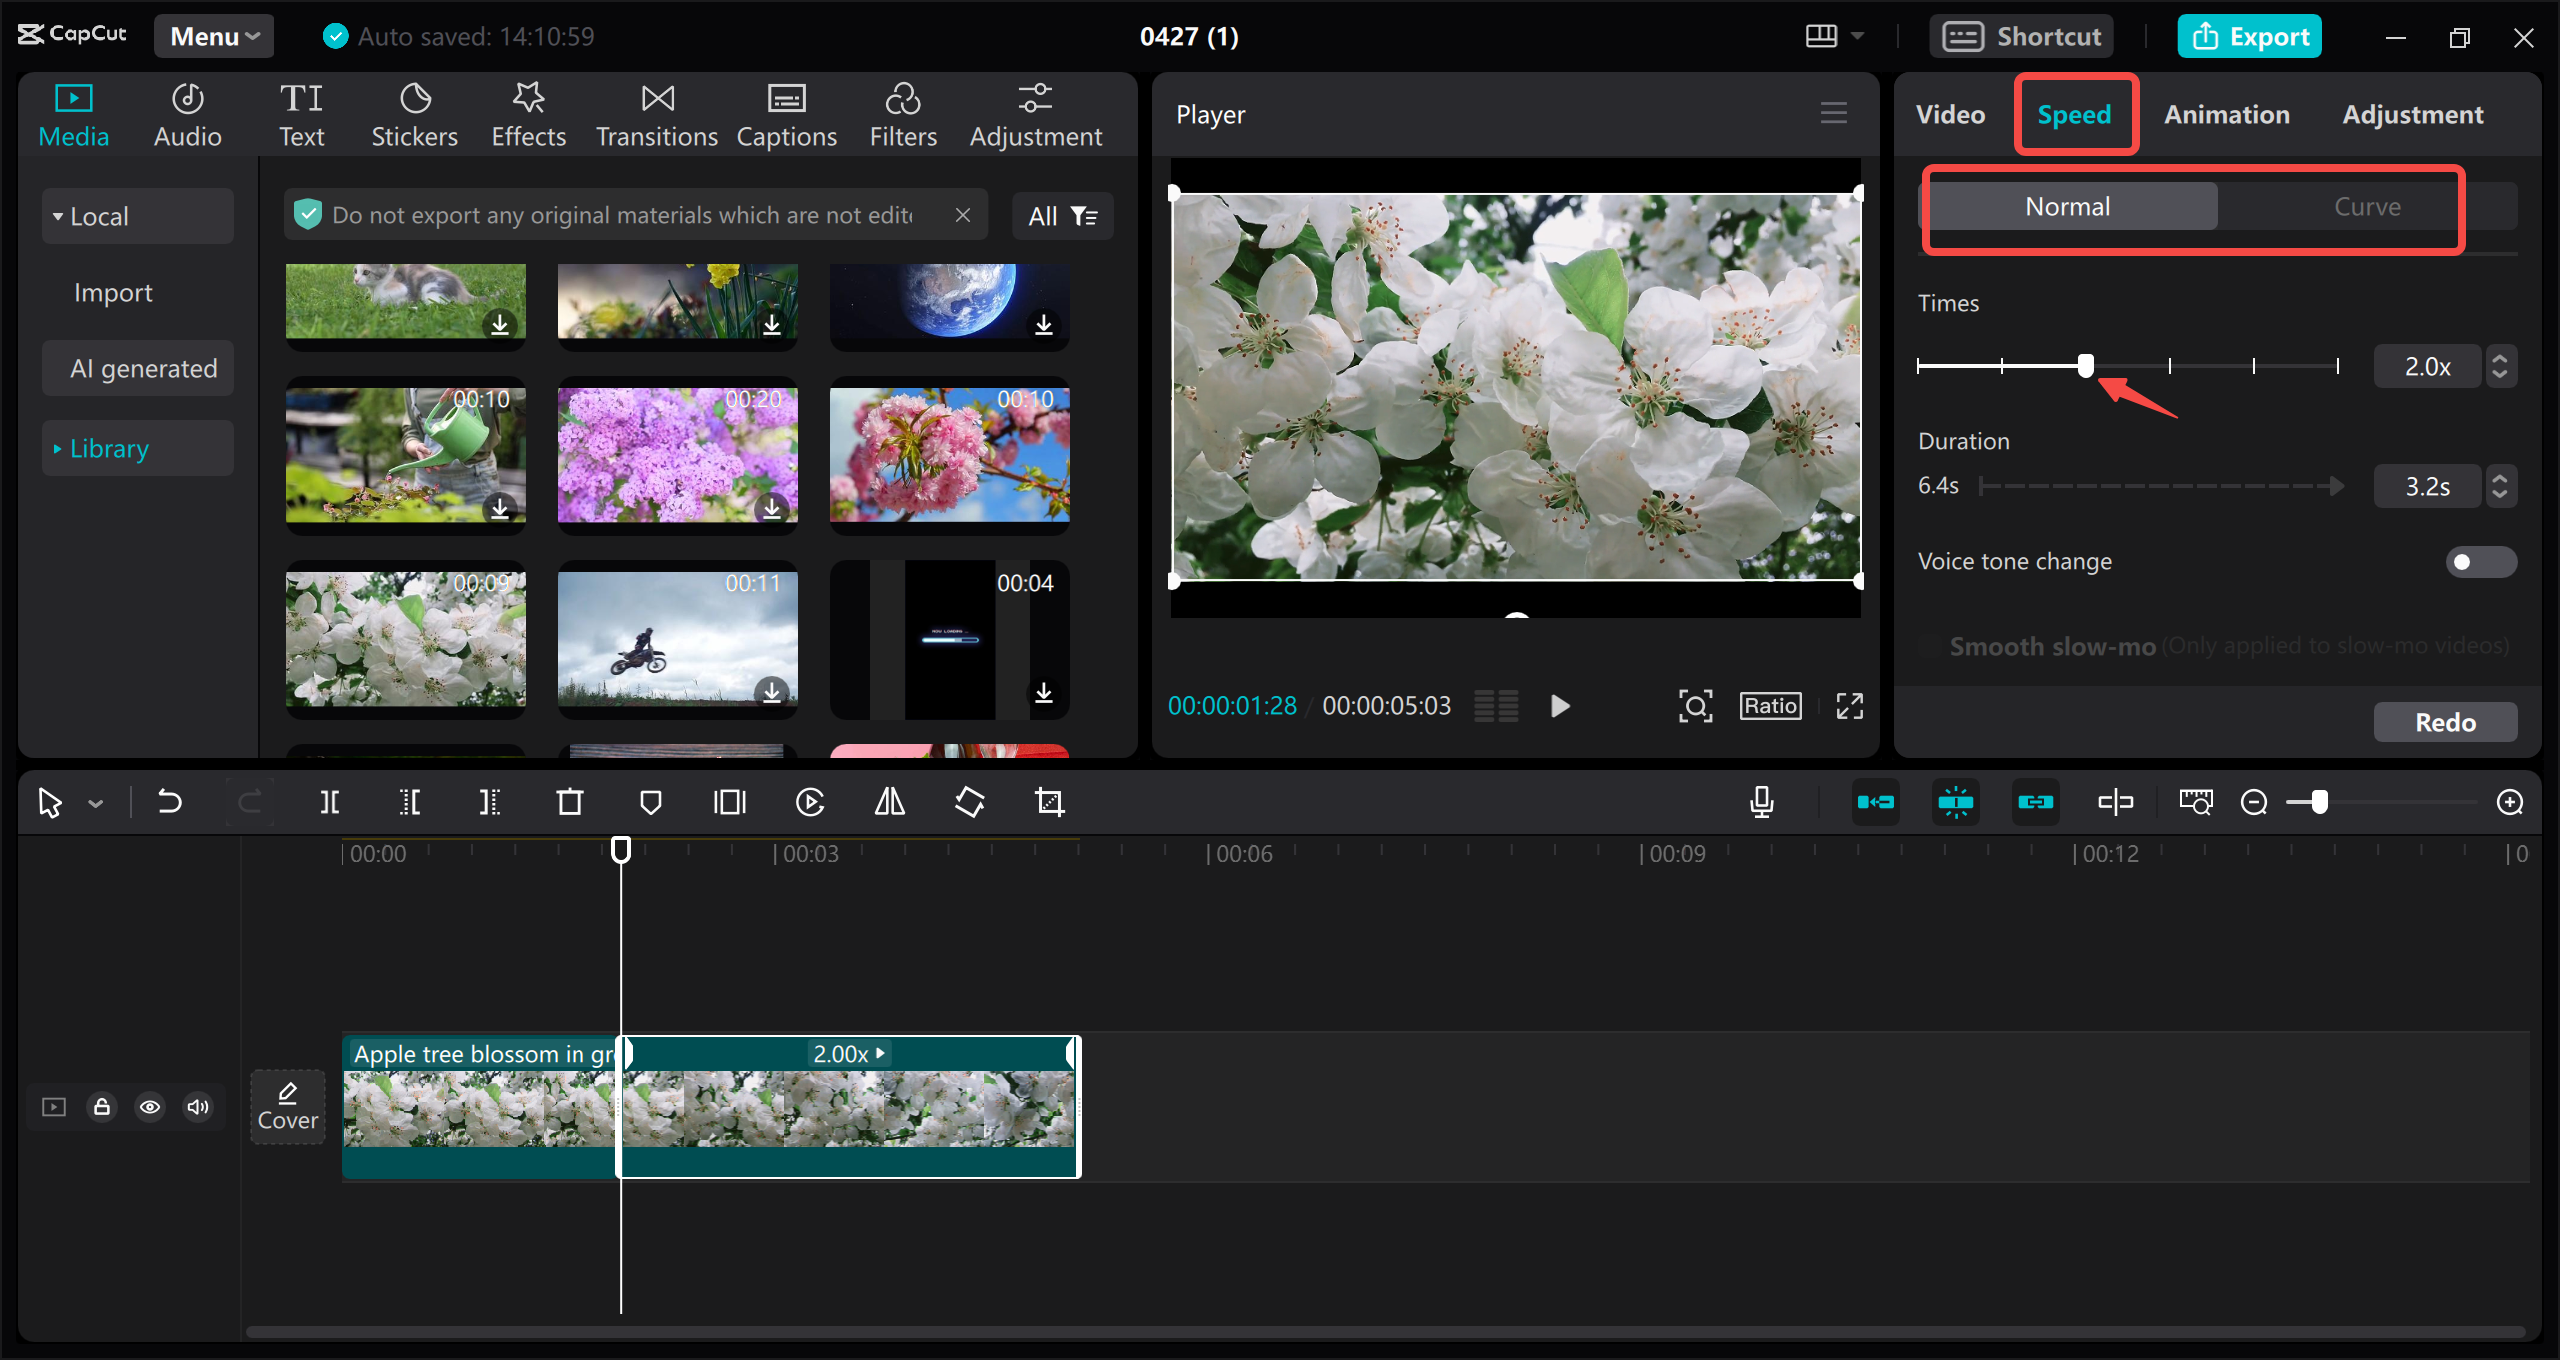Open the Transitions panel
Image resolution: width=2560 pixels, height=1360 pixels.
pyautogui.click(x=657, y=116)
